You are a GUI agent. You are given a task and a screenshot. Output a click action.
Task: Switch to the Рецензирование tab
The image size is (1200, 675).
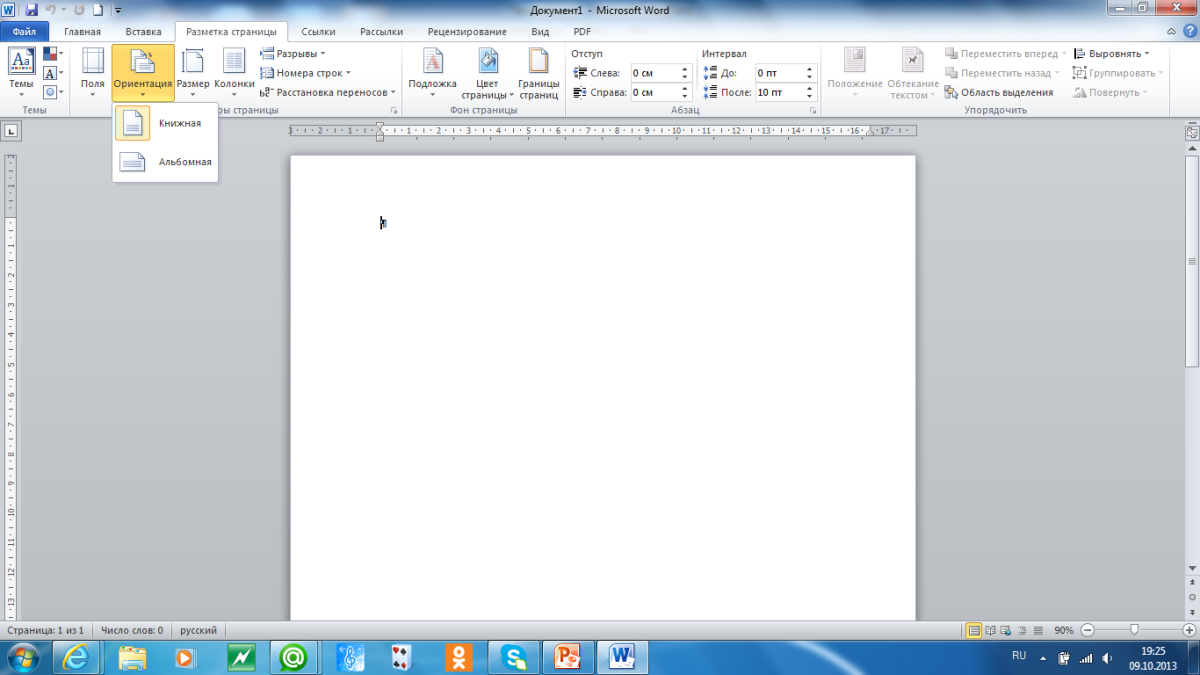469,32
